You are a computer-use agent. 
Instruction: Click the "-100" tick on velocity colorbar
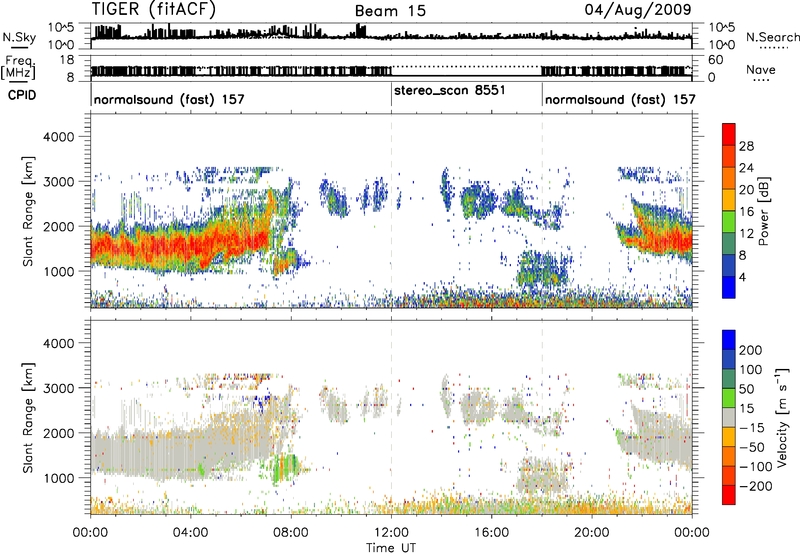(756, 466)
